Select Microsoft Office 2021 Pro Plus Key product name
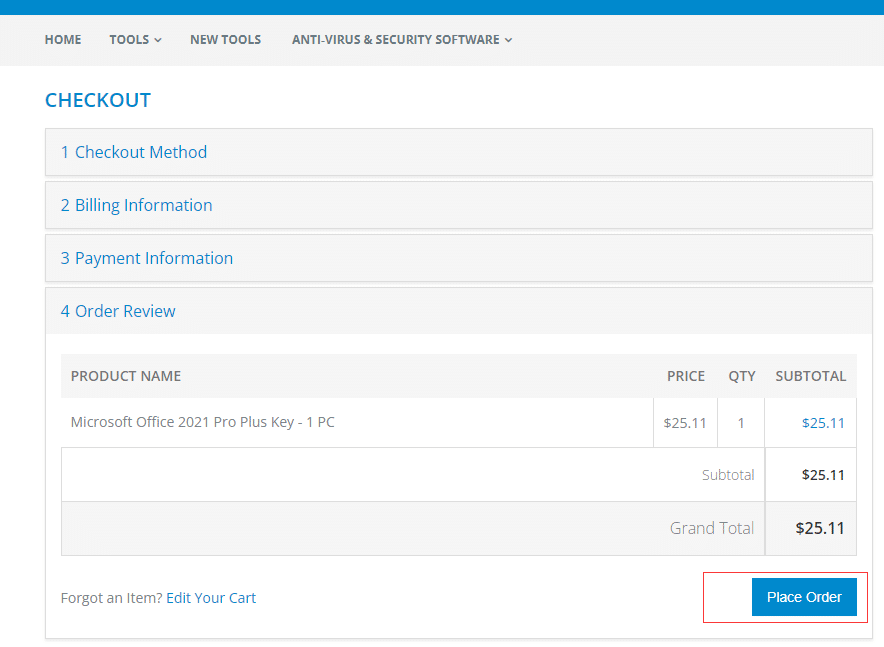The image size is (884, 647). pos(202,422)
